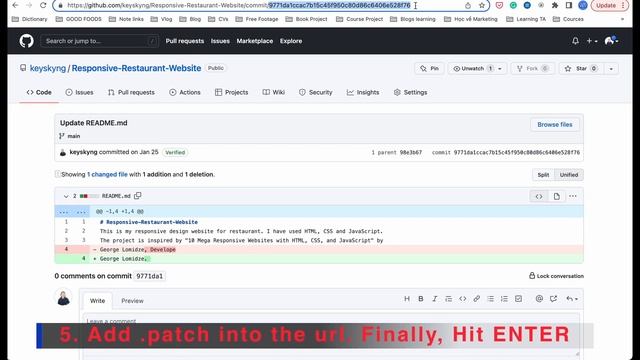The width and height of the screenshot is (640, 360).
Task: Switch to the Code tab
Action: point(39,92)
